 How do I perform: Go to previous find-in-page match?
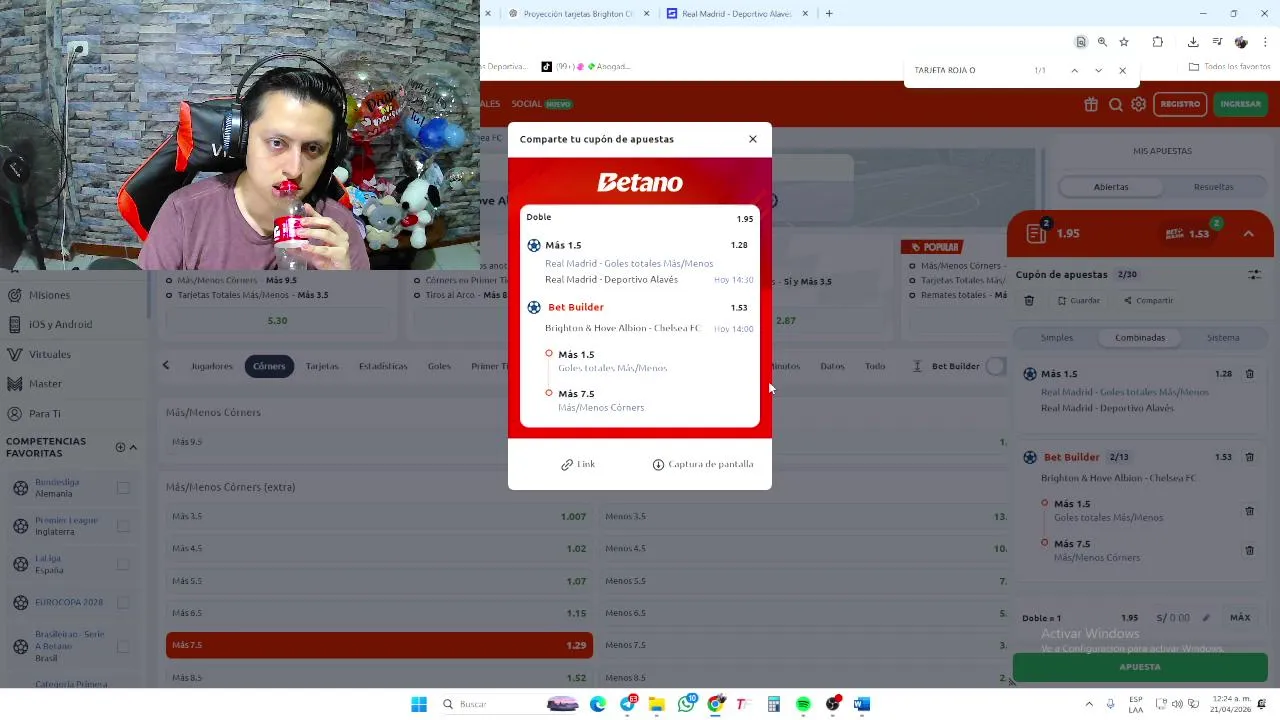click(x=1074, y=70)
